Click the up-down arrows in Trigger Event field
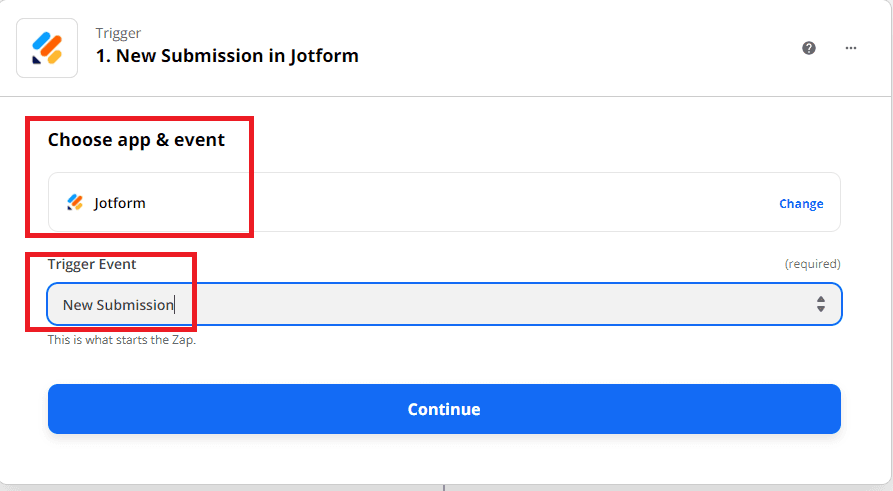Image resolution: width=893 pixels, height=491 pixels. tap(820, 304)
